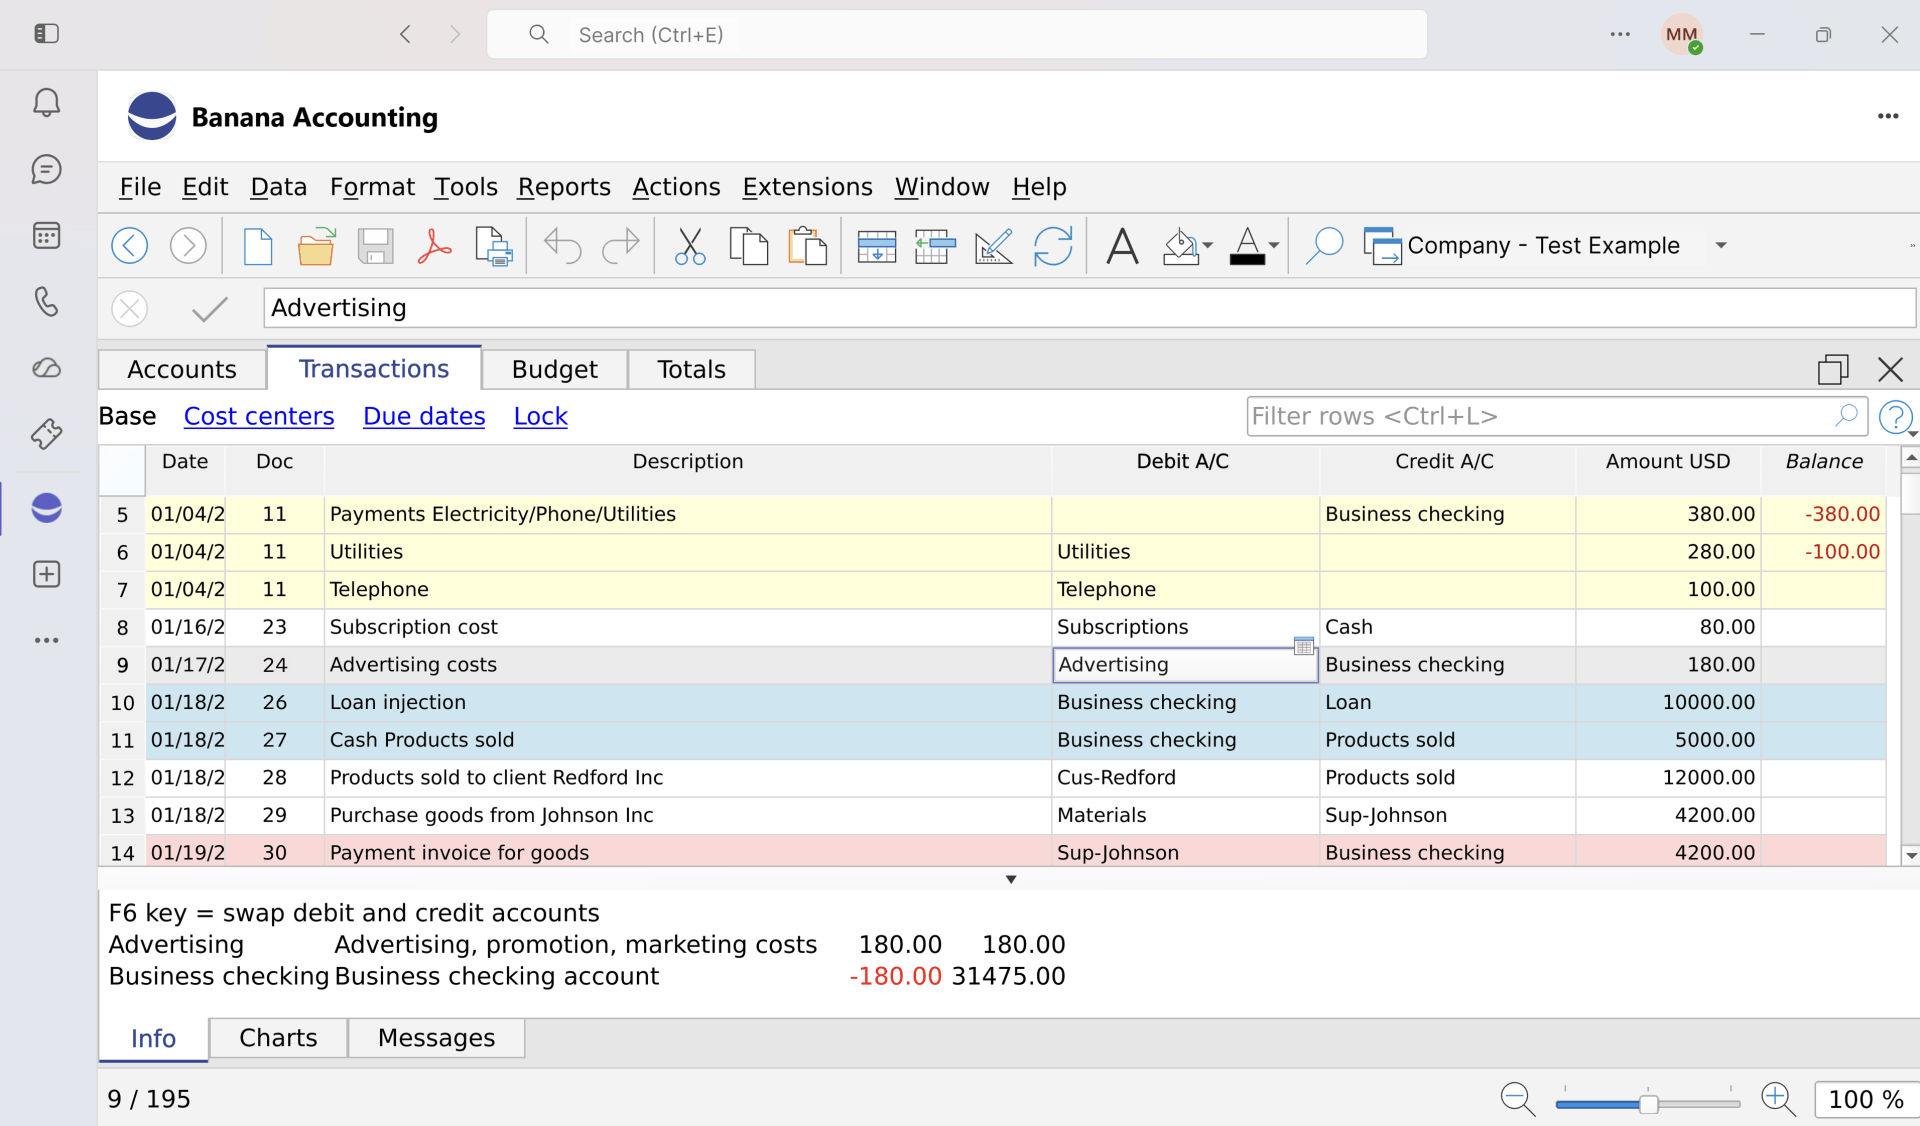1920x1126 pixels.
Task: Navigate back with the circled left arrow
Action: [130, 246]
